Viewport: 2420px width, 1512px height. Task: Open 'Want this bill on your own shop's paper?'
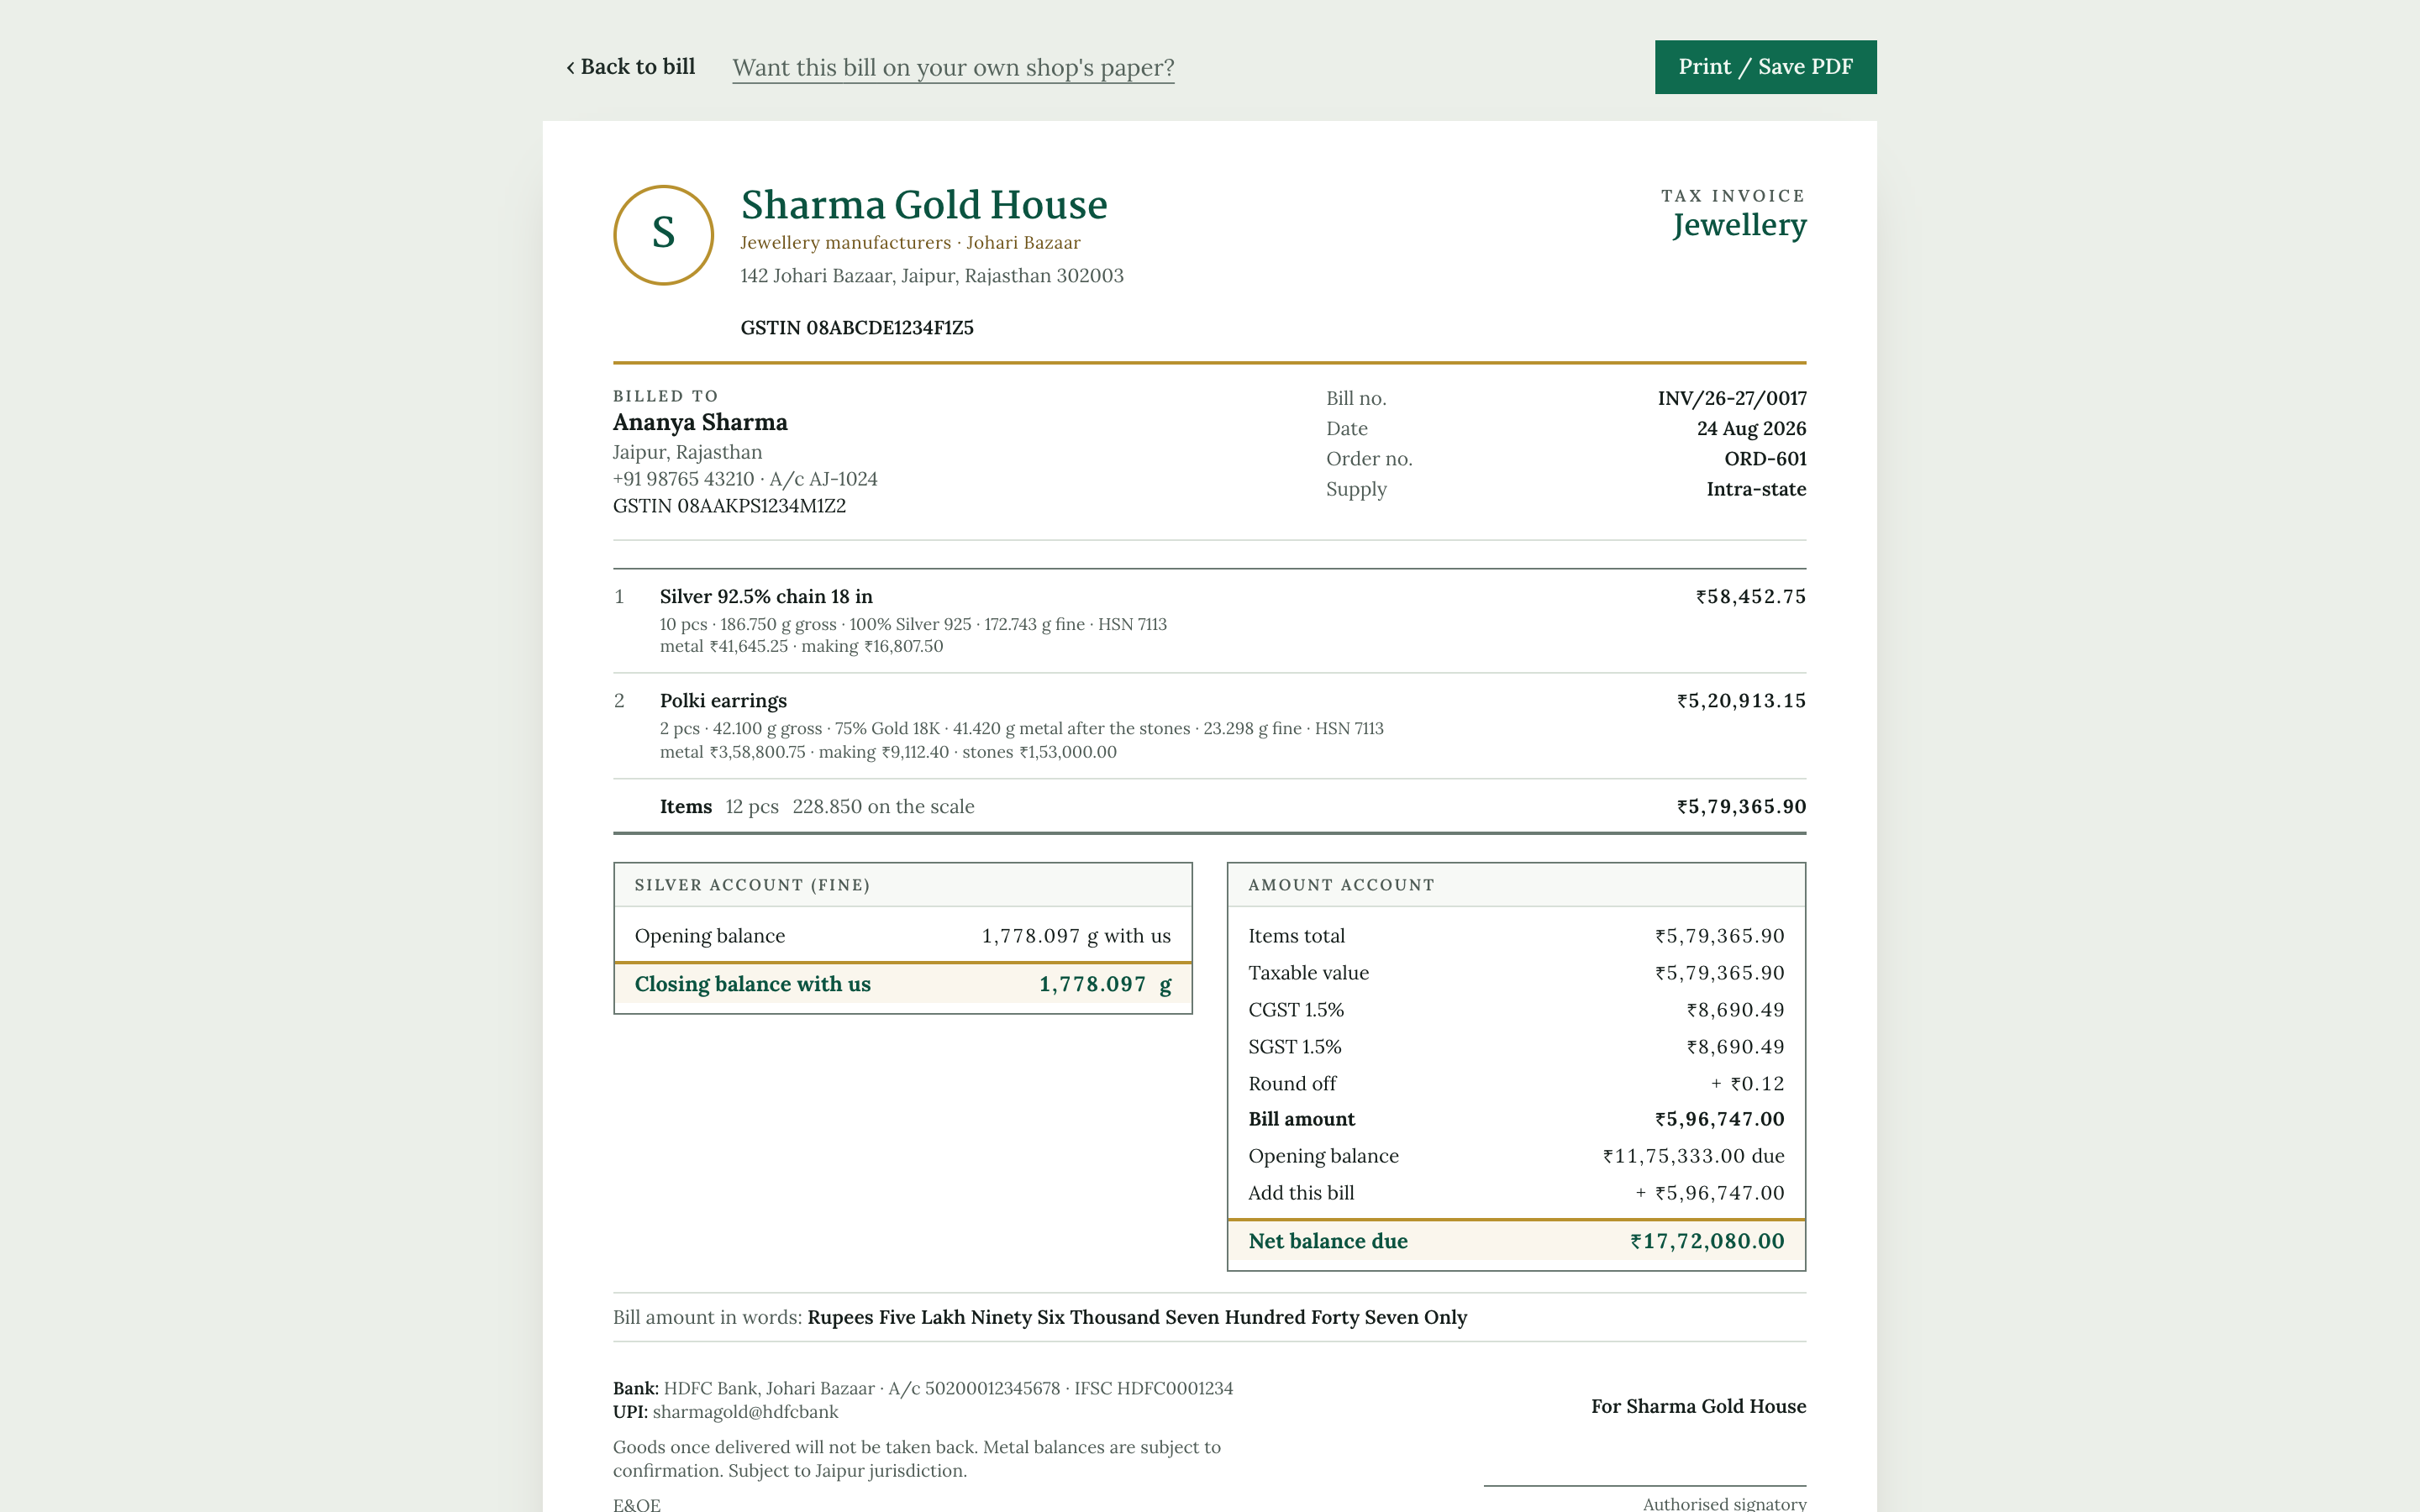click(x=953, y=68)
